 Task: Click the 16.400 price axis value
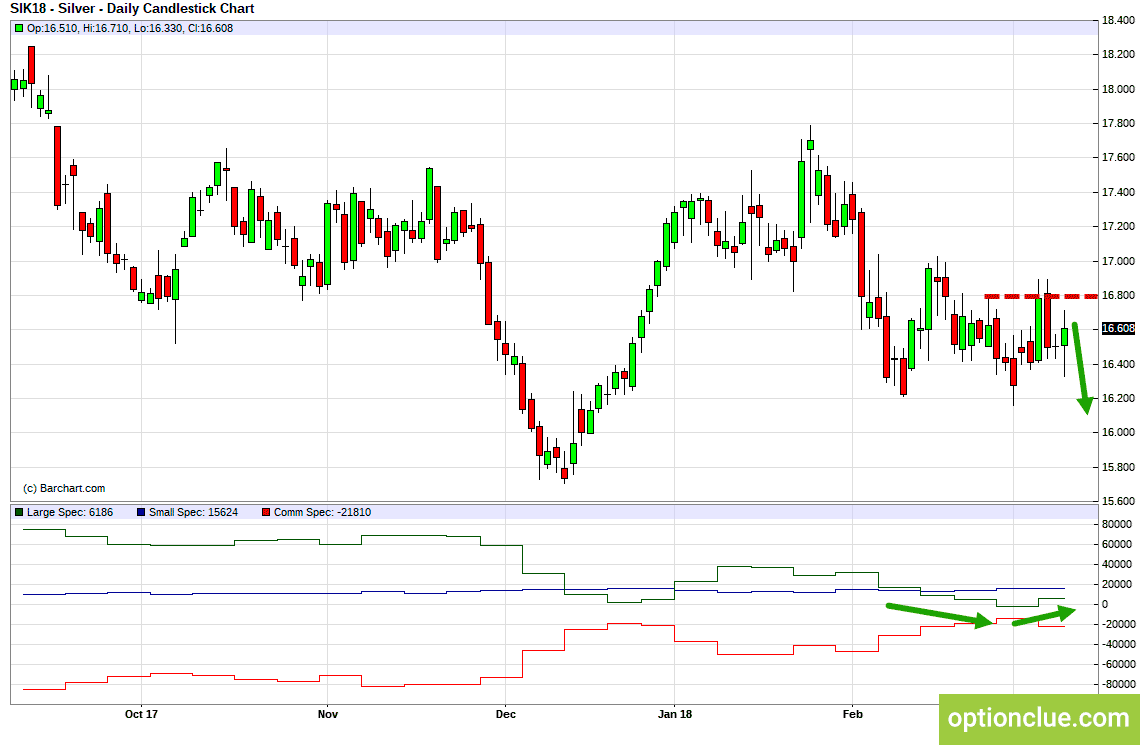[x=1118, y=364]
